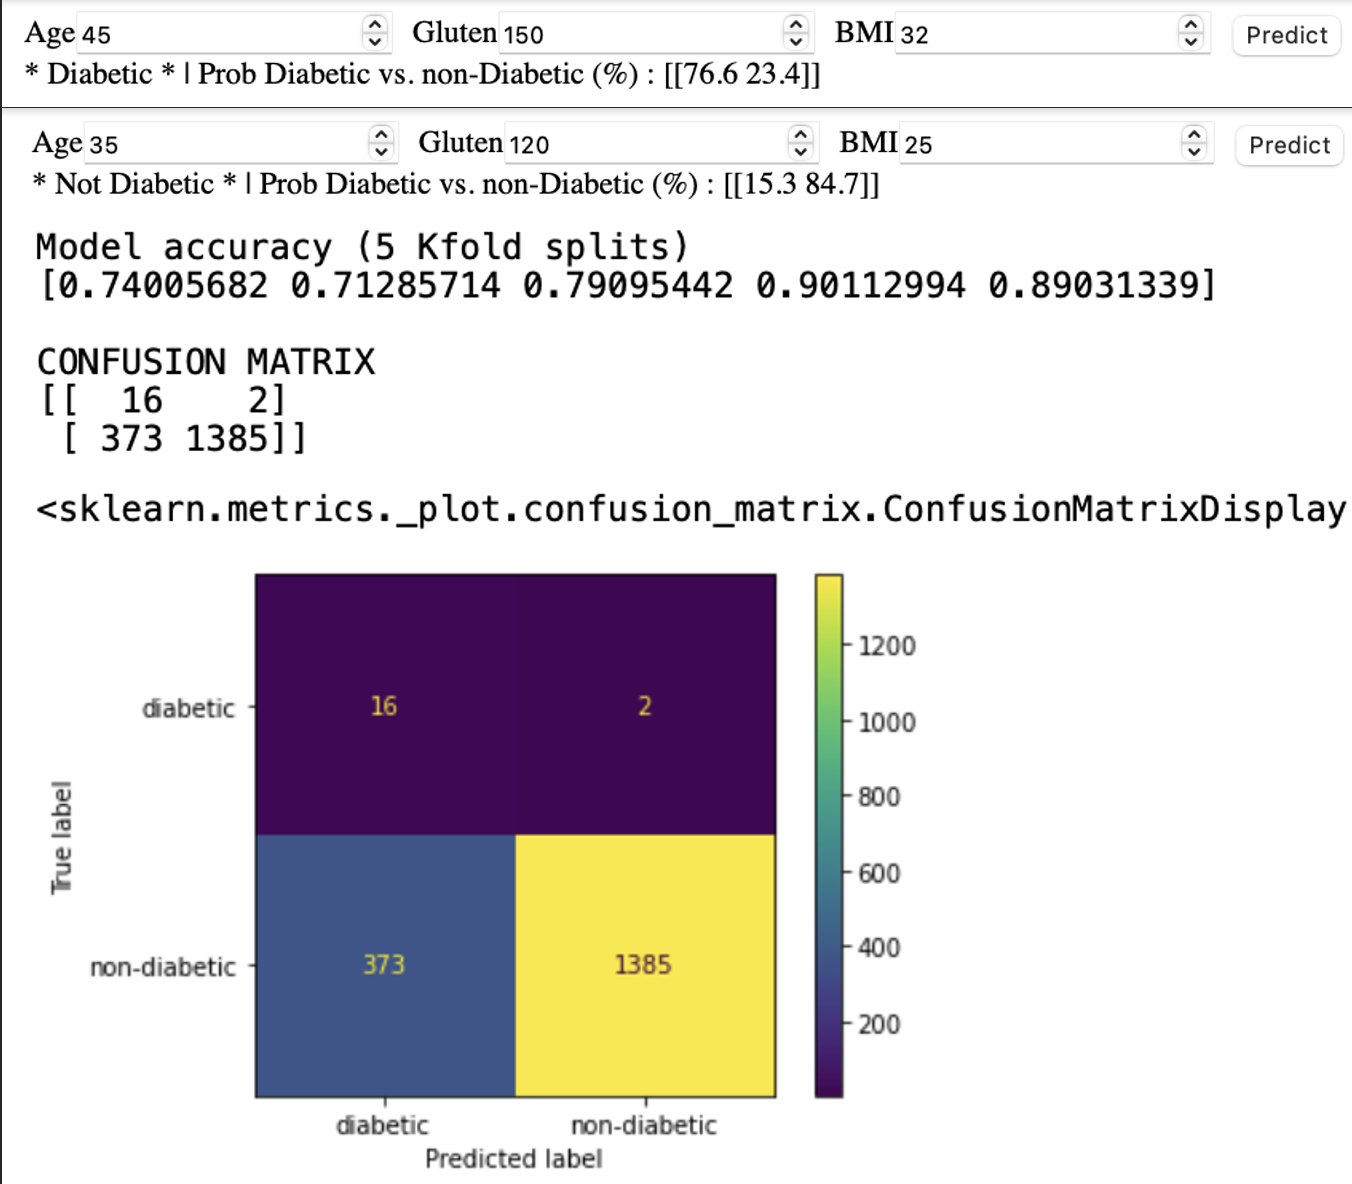
Task: Click the 'True label' y-axis title
Action: [62, 838]
